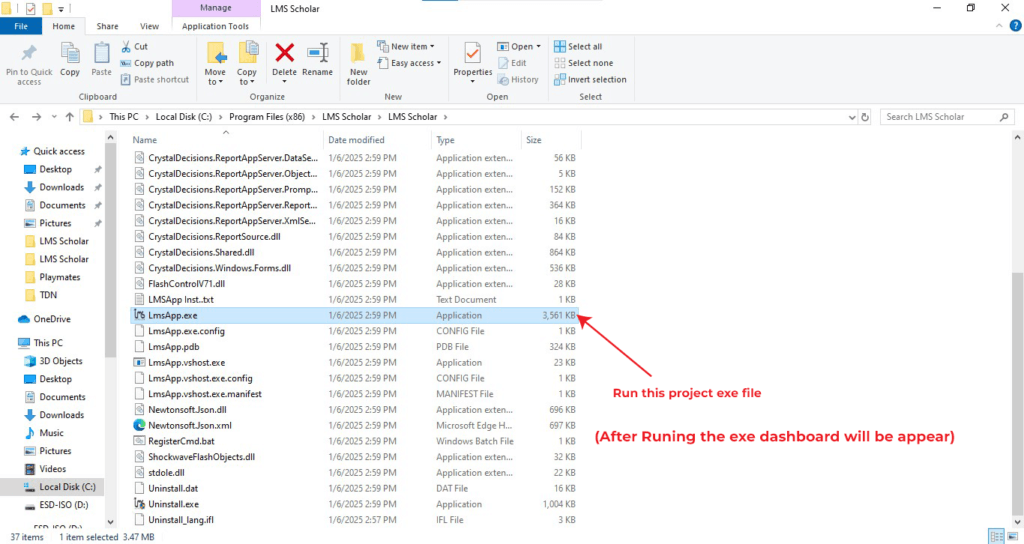This screenshot has width=1024, height=544.
Task: Open the recent locations dropdown
Action: (54, 117)
